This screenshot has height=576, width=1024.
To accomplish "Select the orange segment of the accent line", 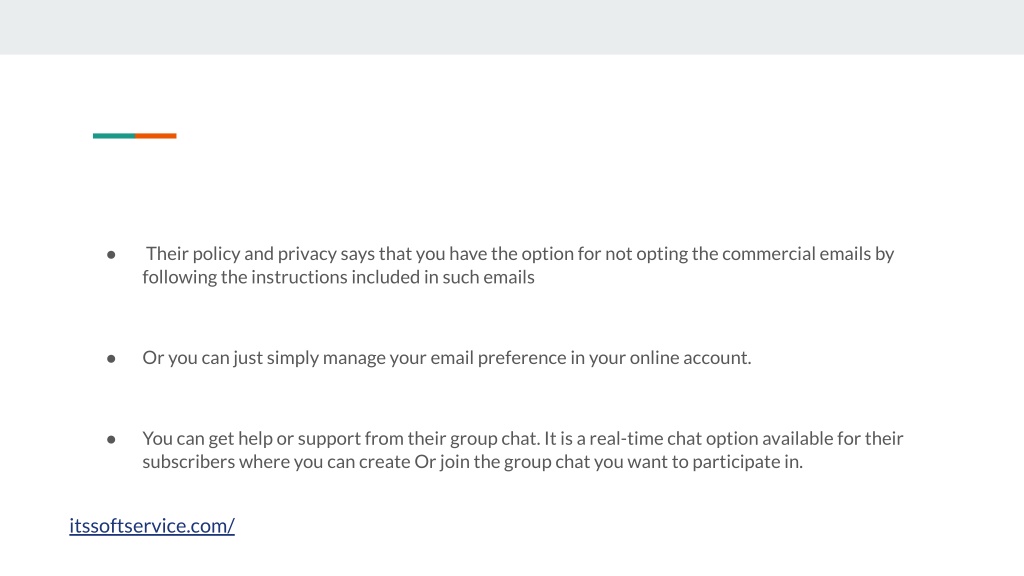I will coord(155,136).
